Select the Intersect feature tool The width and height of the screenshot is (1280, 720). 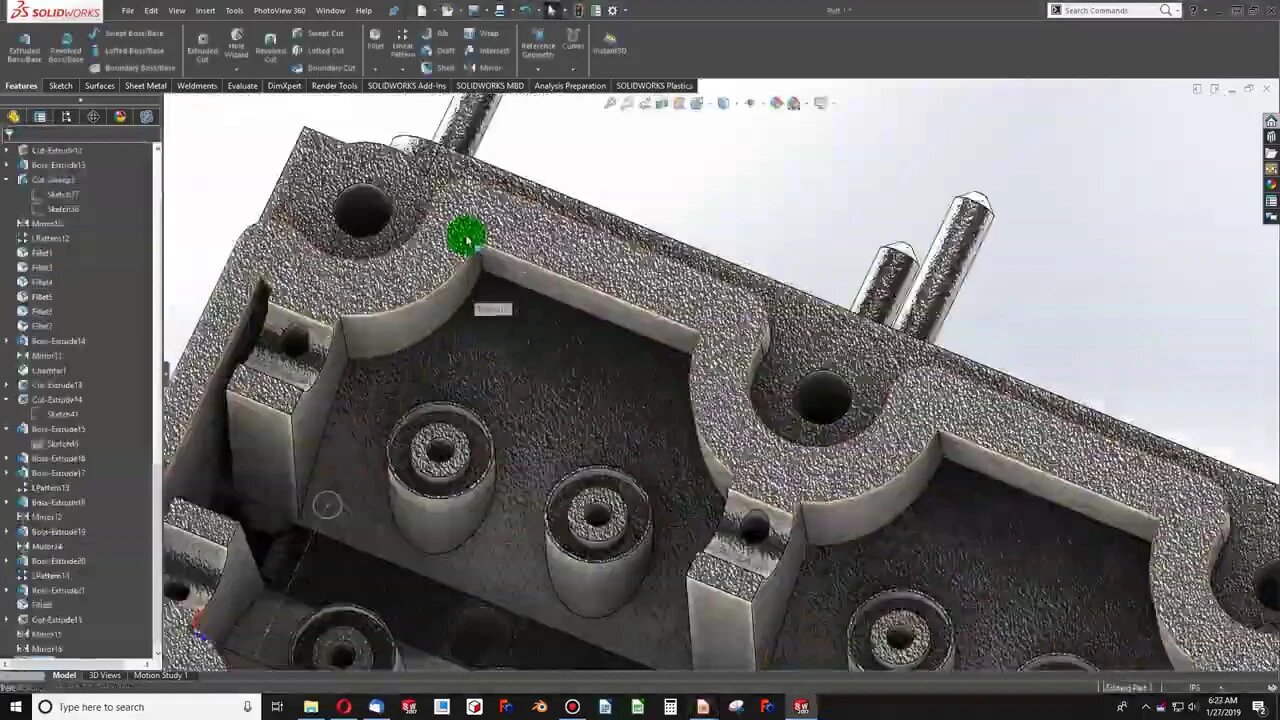pyautogui.click(x=487, y=50)
